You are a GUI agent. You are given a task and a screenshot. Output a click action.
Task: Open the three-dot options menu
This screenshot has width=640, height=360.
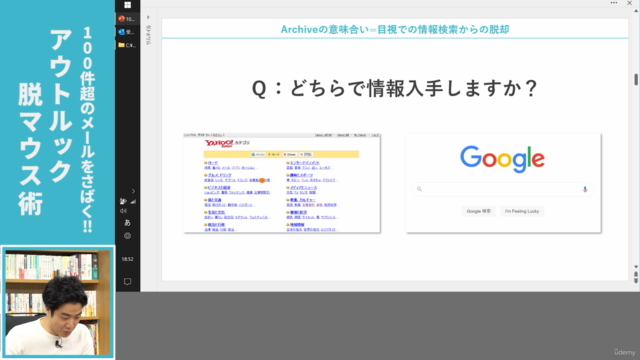coord(614,3)
